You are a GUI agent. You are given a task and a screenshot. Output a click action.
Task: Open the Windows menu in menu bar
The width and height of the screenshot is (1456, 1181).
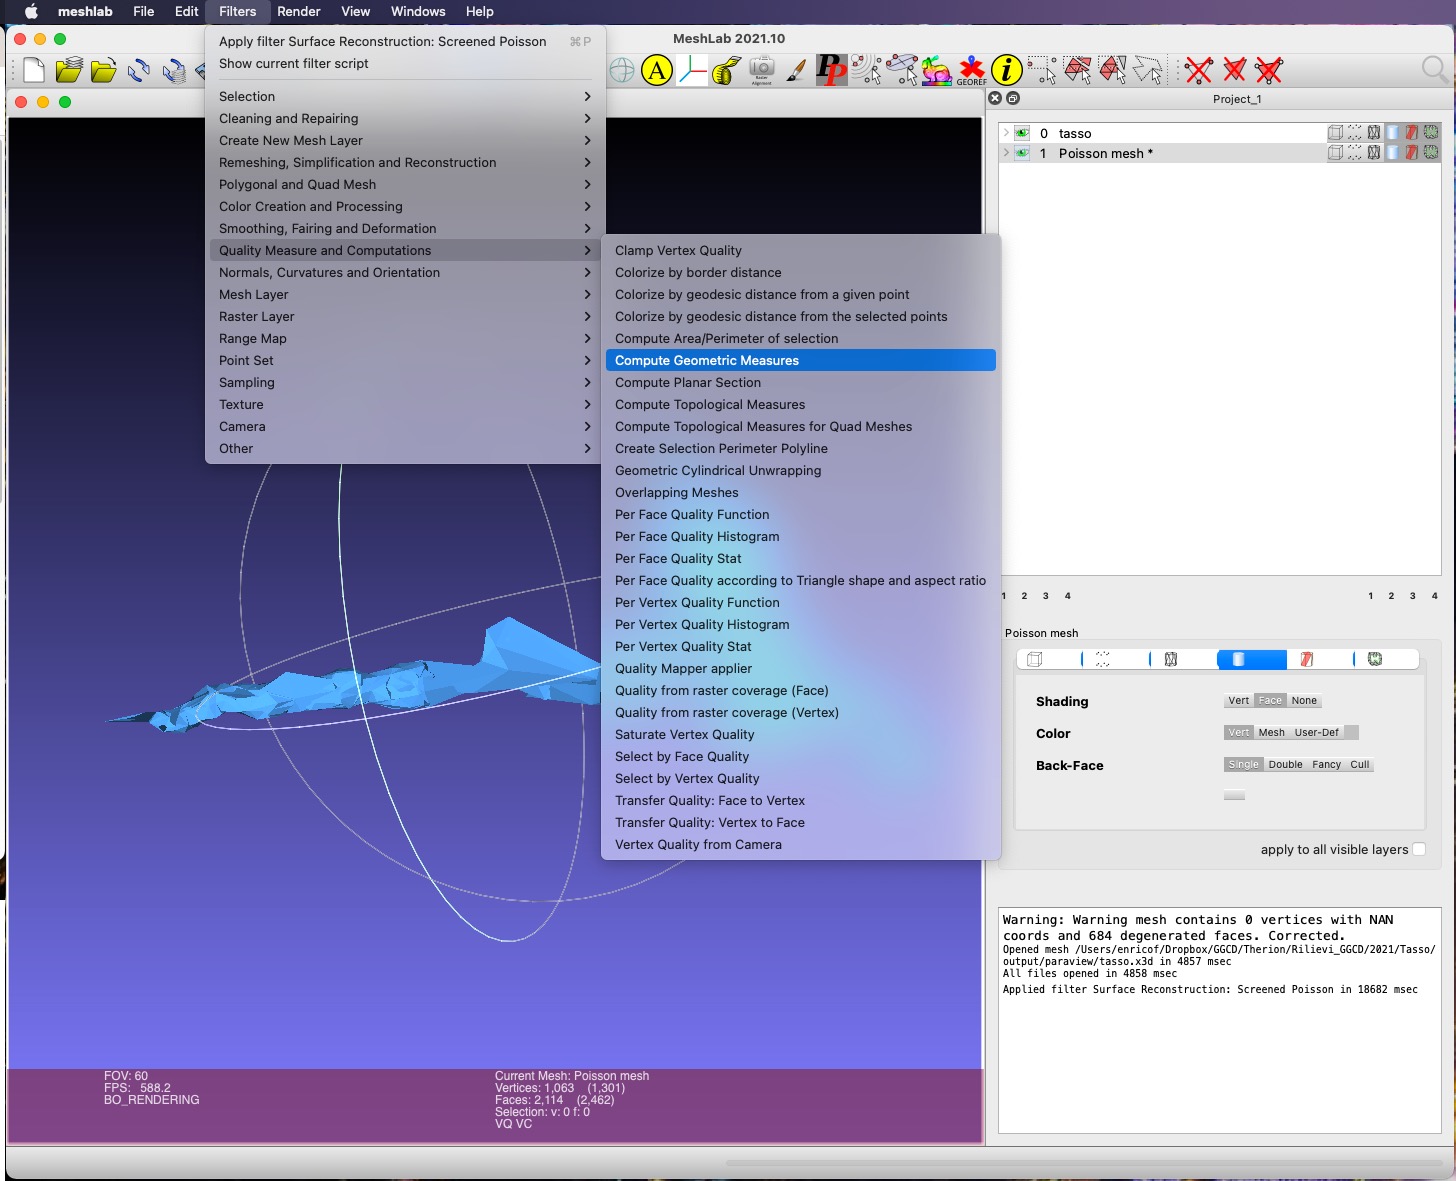coord(418,12)
